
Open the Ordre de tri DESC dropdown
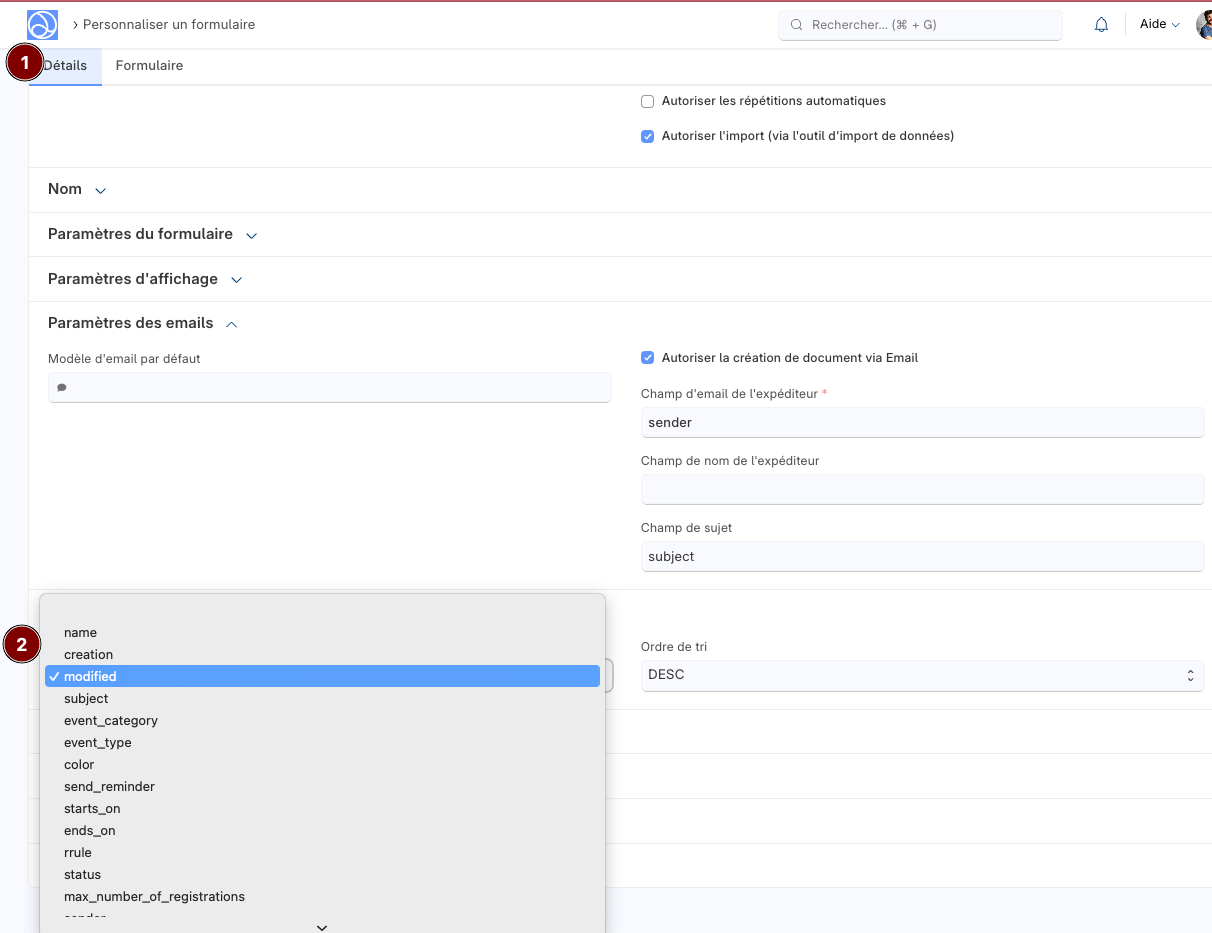(x=921, y=675)
